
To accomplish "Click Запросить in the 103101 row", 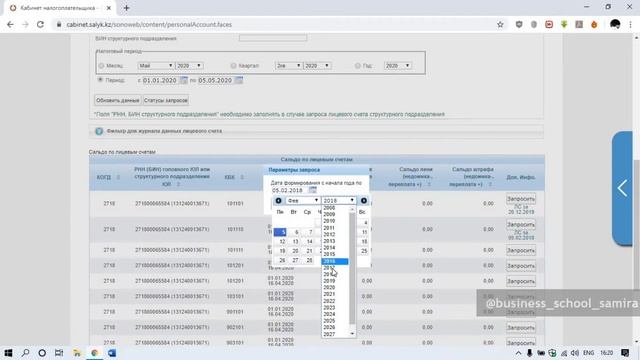I will pyautogui.click(x=521, y=297).
